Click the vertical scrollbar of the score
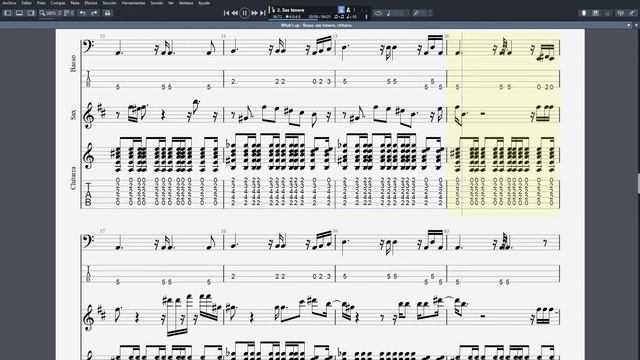This screenshot has width=640, height=360. (x=638, y=184)
